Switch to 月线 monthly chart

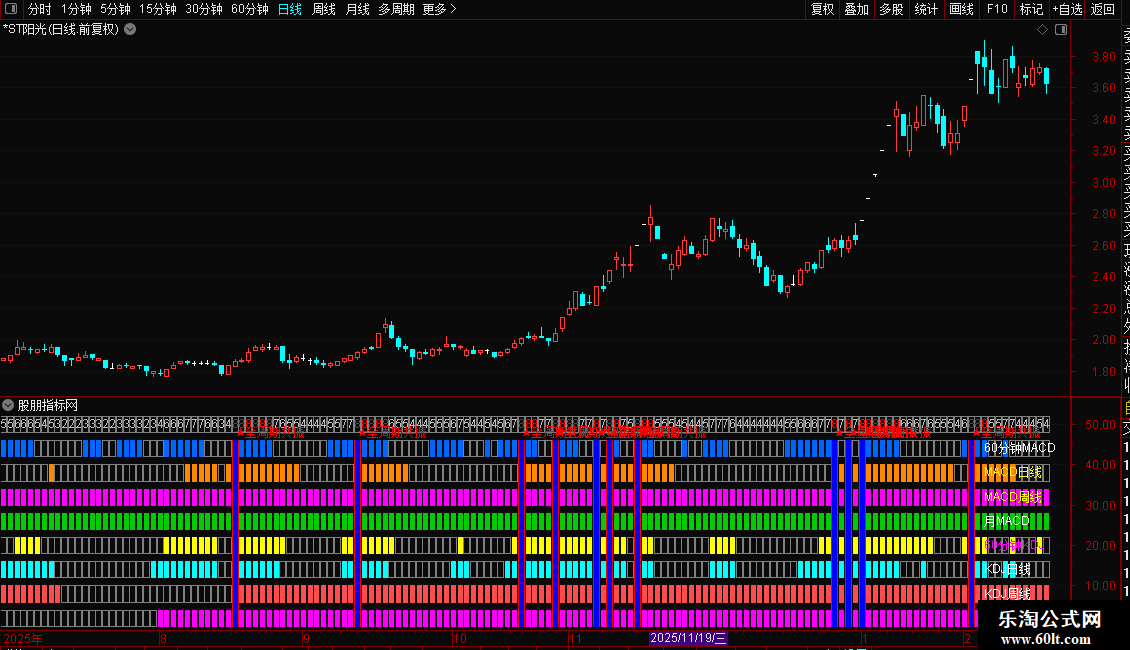pos(357,9)
